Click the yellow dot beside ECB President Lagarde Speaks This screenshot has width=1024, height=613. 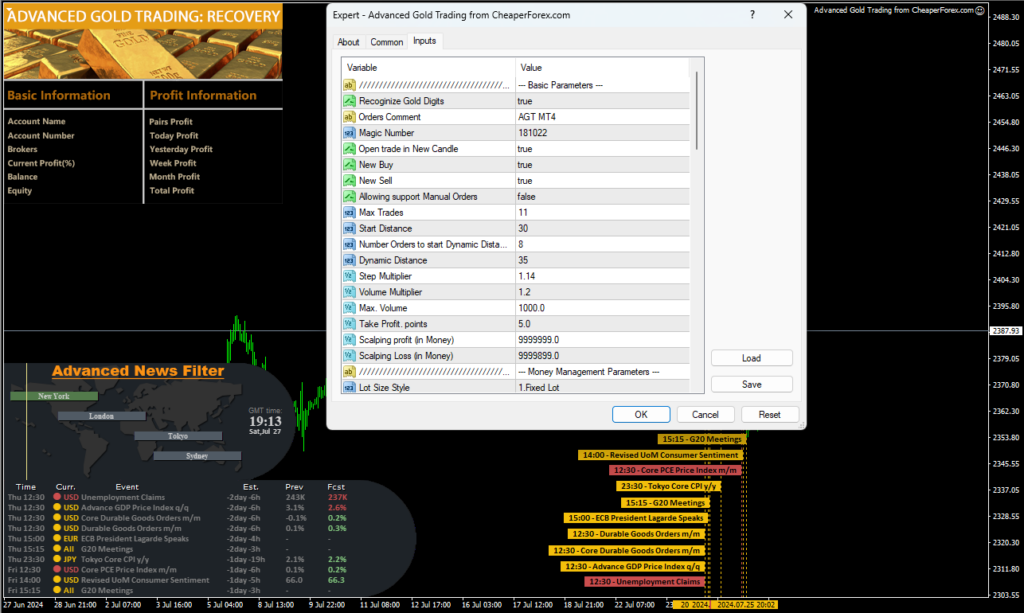point(57,538)
